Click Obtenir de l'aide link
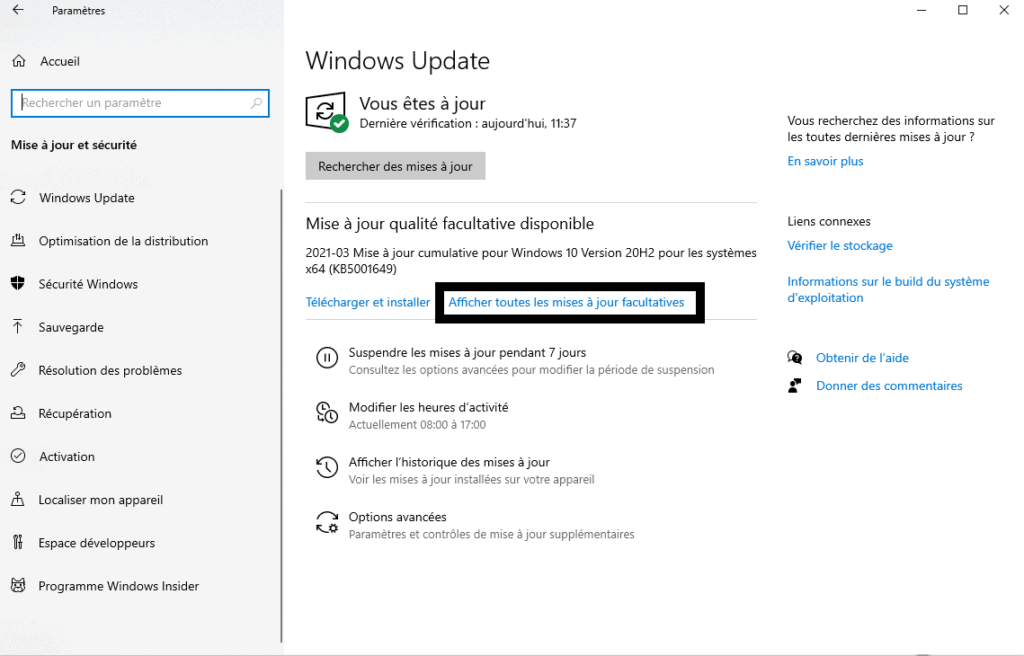This screenshot has width=1024, height=656. pyautogui.click(x=862, y=357)
